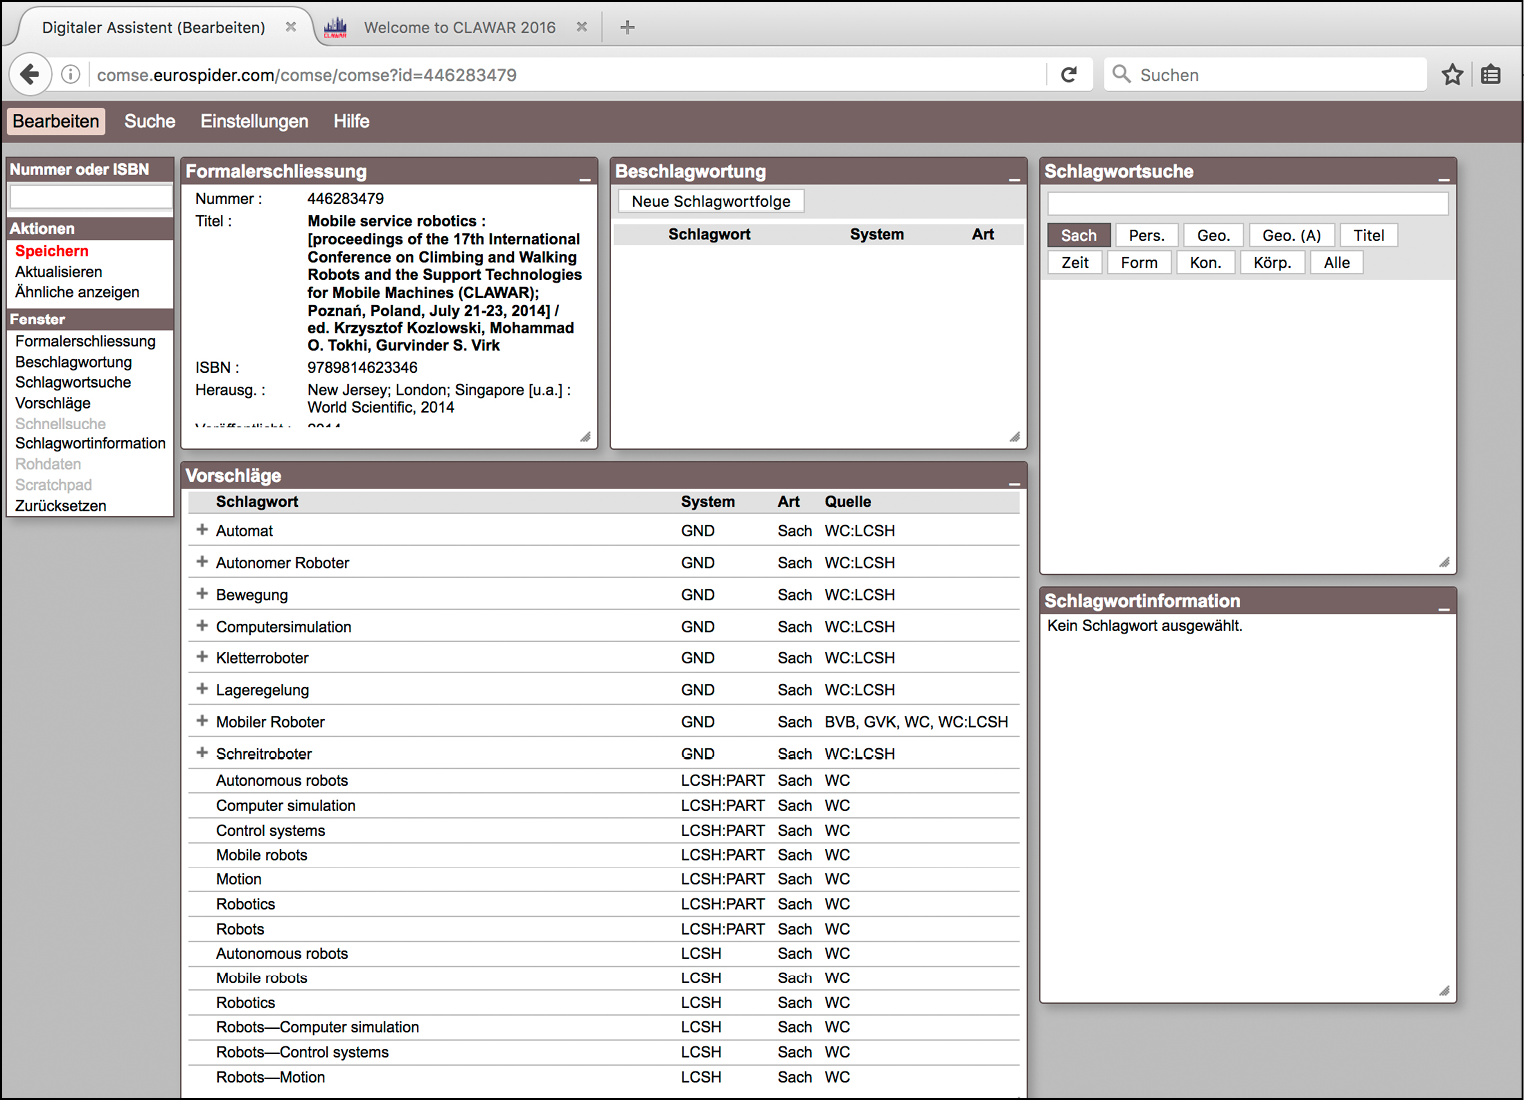Viewport: 1524px width, 1100px height.
Task: Expand the Bewegung suggestion row
Action: [202, 594]
